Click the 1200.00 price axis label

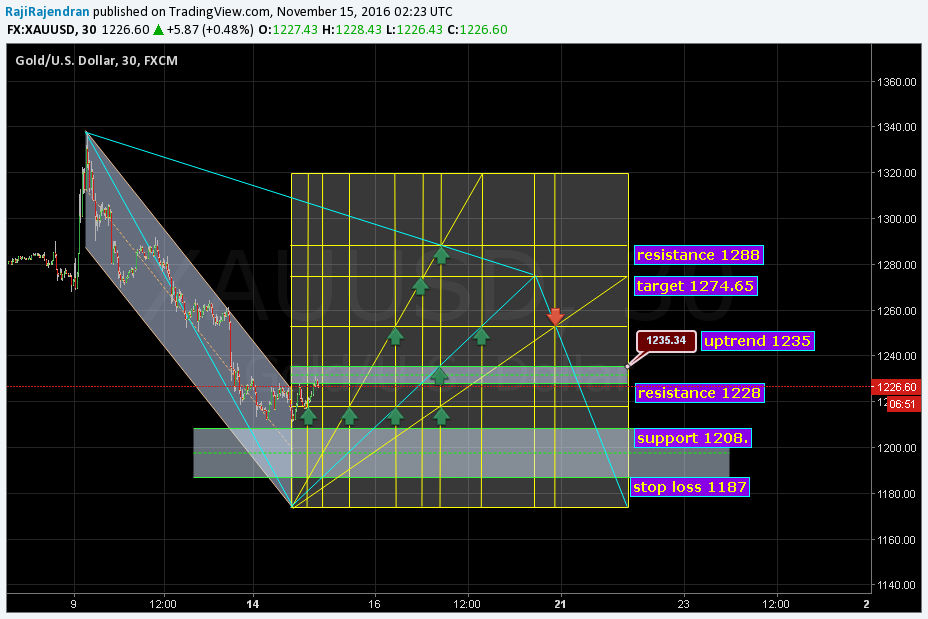[896, 448]
